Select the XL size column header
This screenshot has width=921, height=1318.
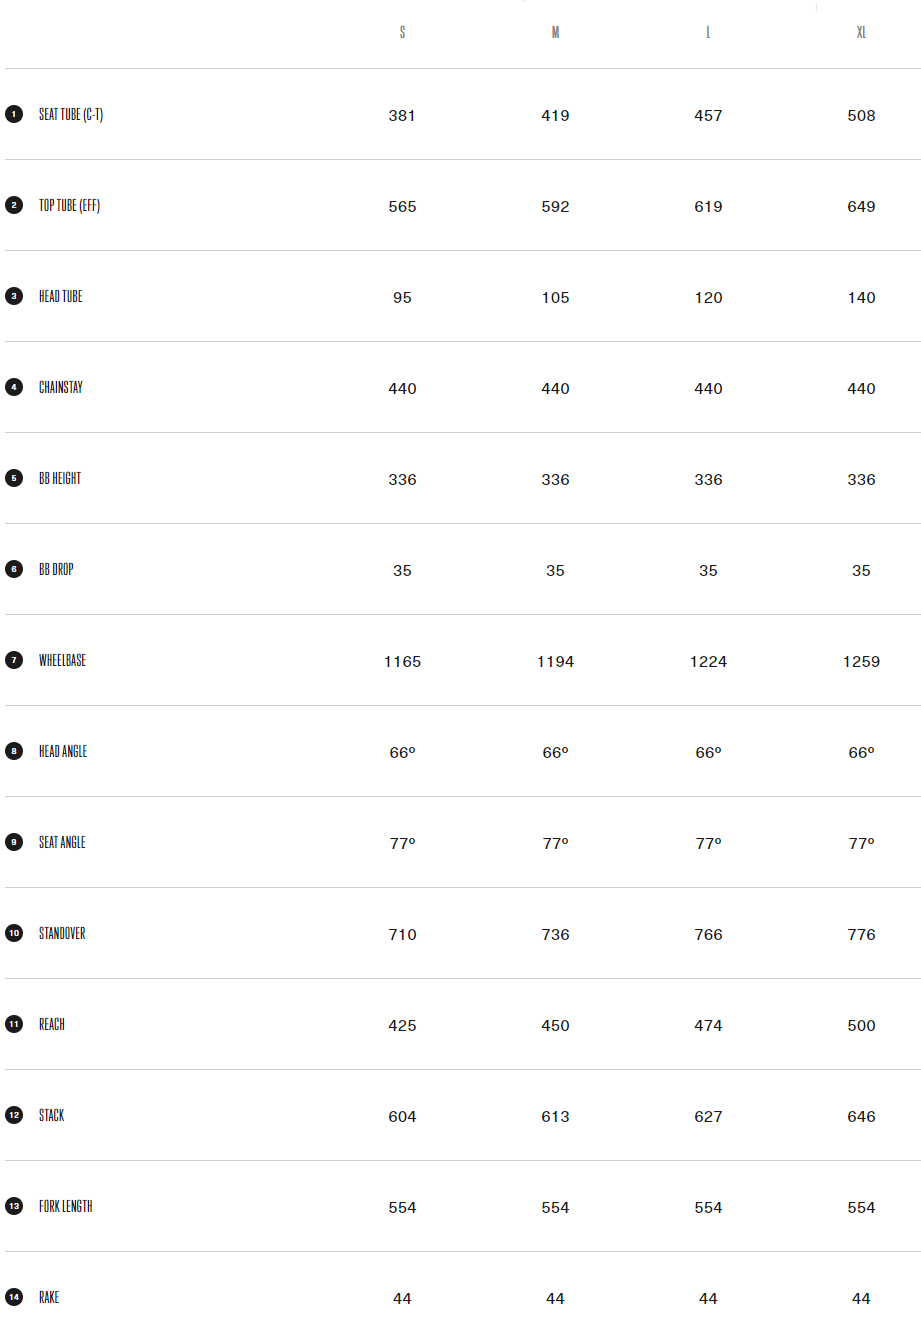click(x=861, y=33)
